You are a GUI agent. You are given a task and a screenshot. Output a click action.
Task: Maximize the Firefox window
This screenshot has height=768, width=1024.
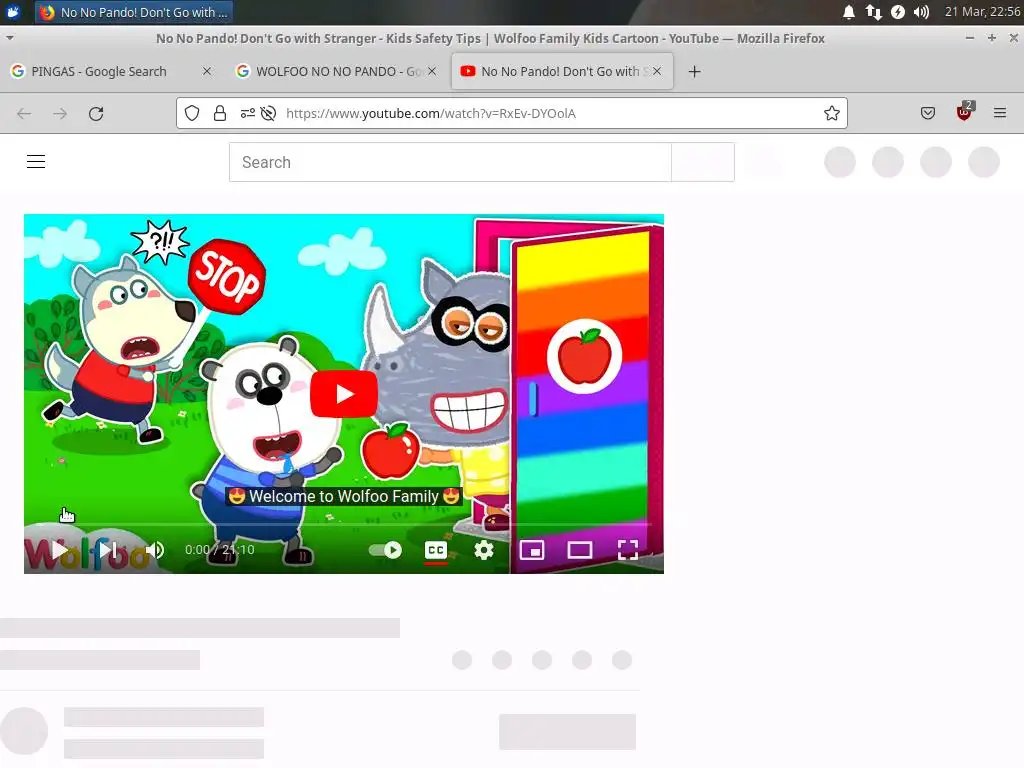[x=992, y=38]
